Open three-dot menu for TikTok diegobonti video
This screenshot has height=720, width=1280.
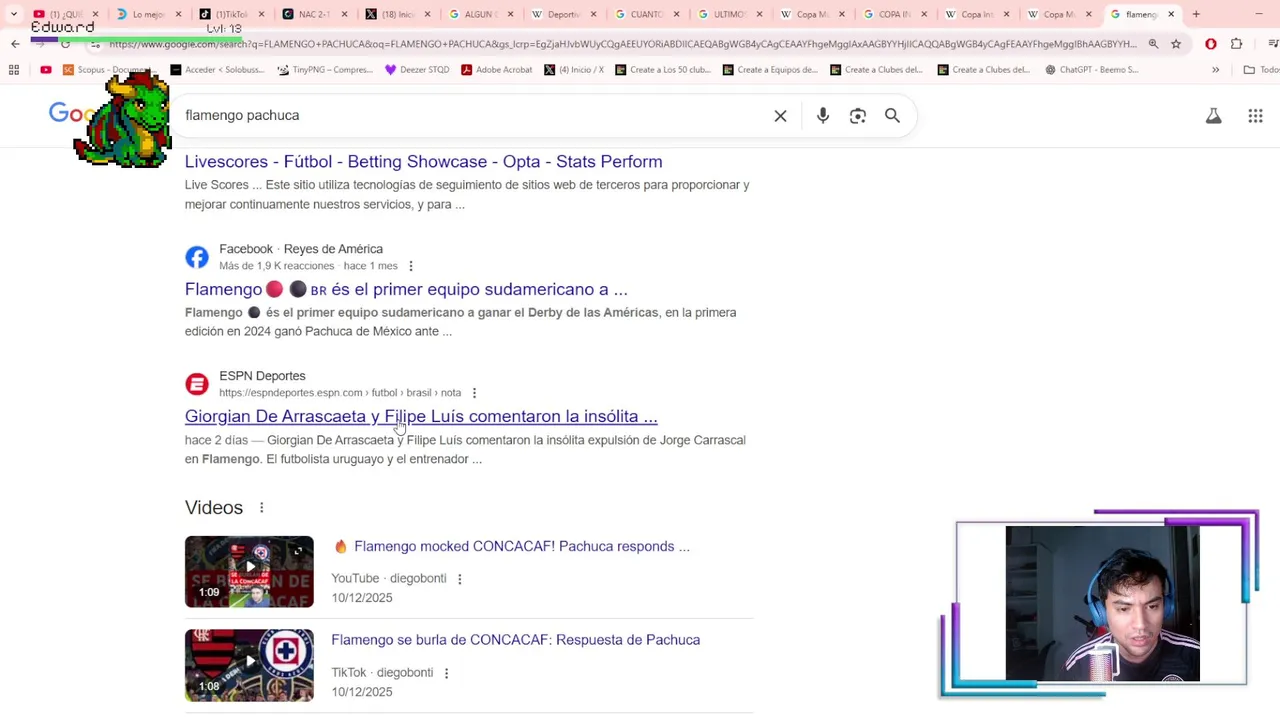pos(446,673)
